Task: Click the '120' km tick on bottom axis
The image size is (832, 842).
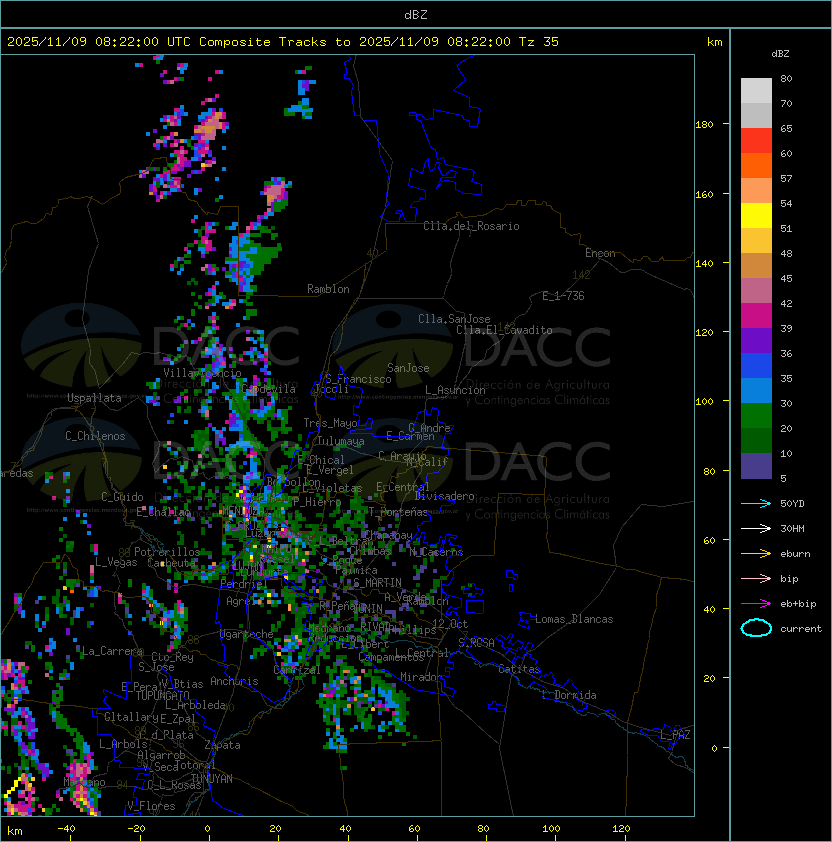Action: pyautogui.click(x=621, y=829)
